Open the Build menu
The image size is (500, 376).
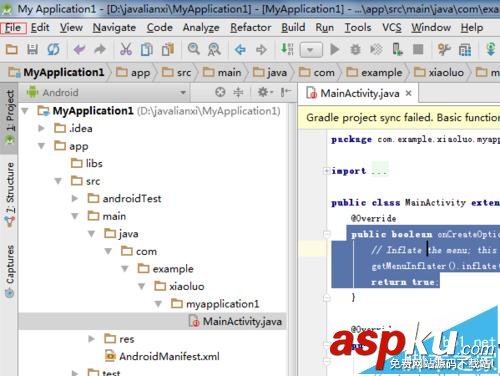pyautogui.click(x=293, y=27)
